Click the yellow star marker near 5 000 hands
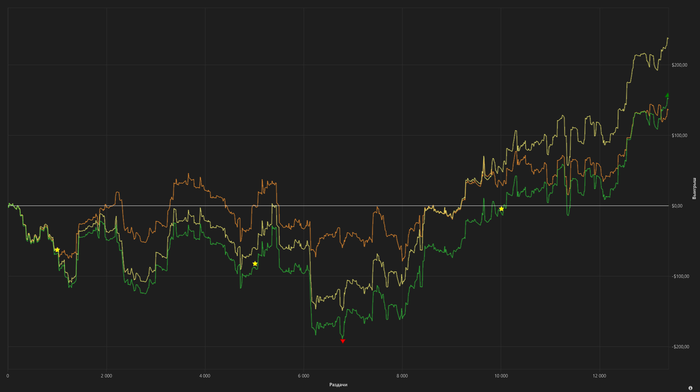 (x=255, y=264)
